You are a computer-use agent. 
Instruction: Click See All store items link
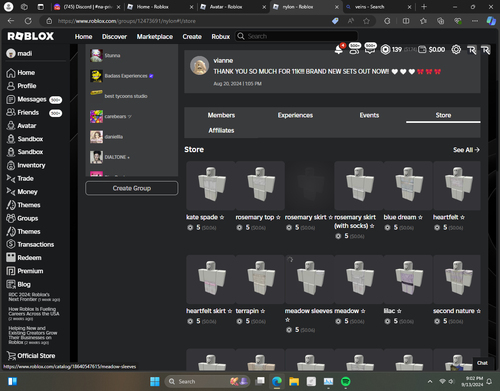pos(466,150)
